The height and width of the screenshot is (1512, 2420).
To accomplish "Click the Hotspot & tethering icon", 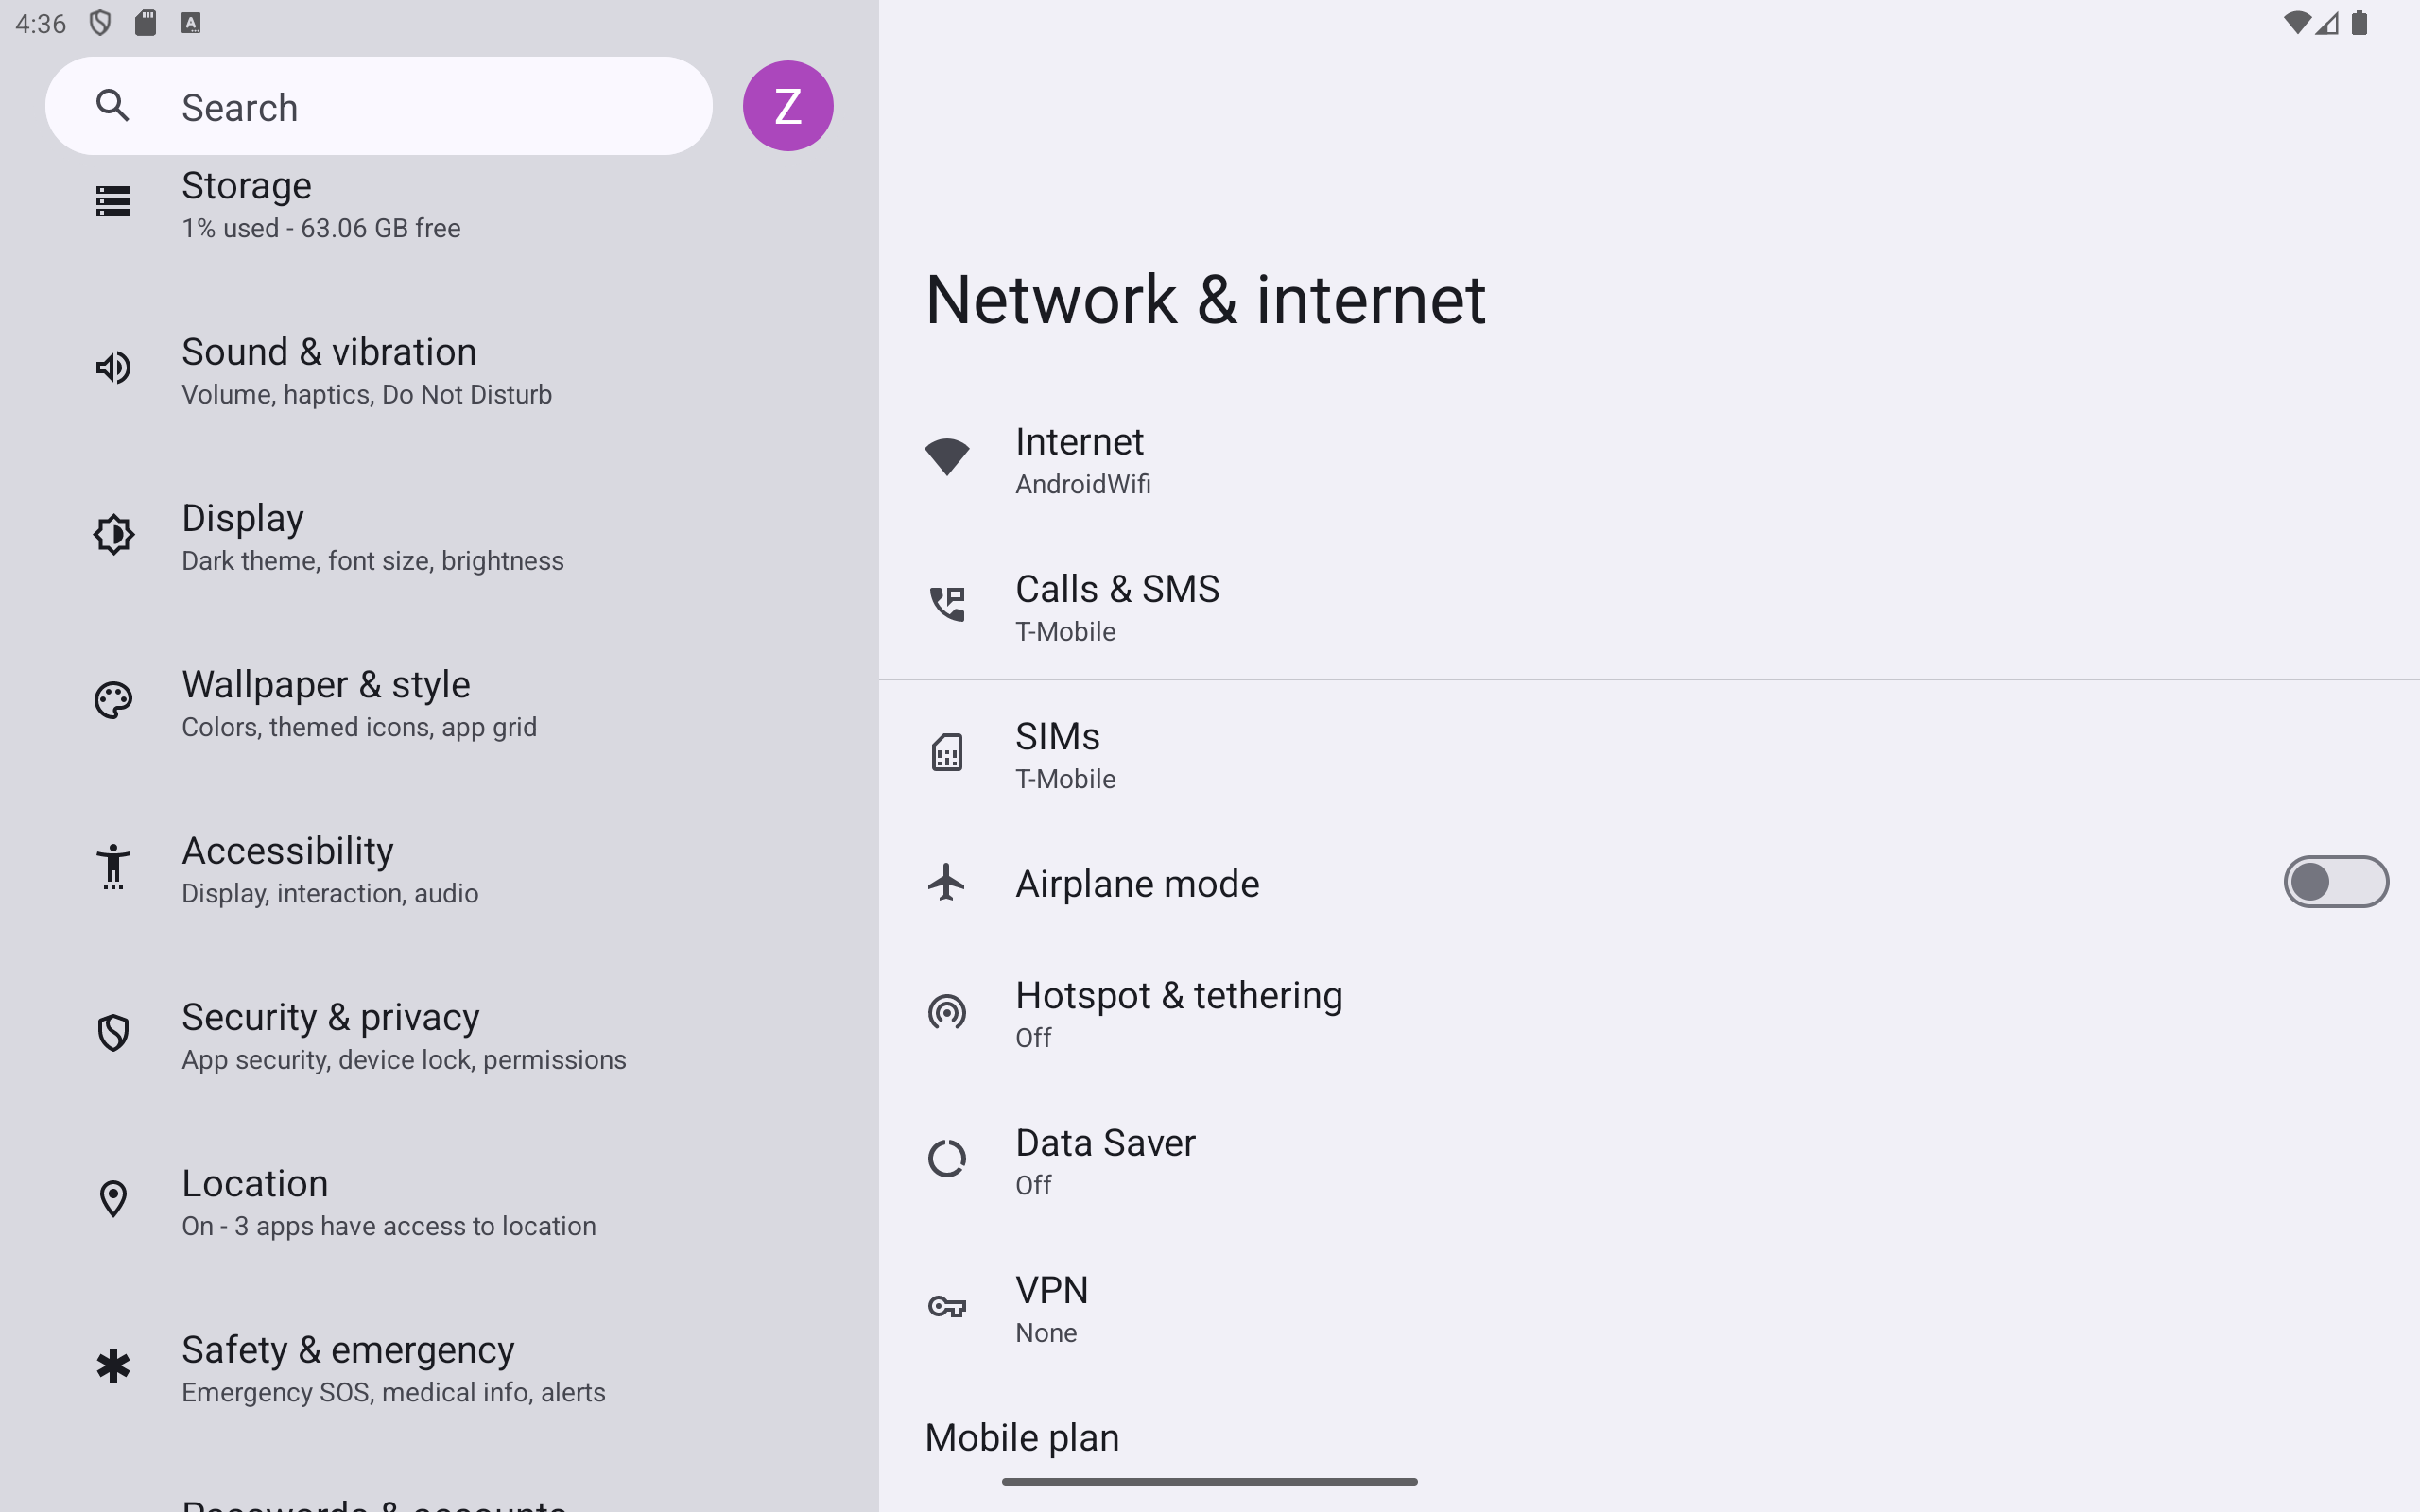I will click(946, 1012).
